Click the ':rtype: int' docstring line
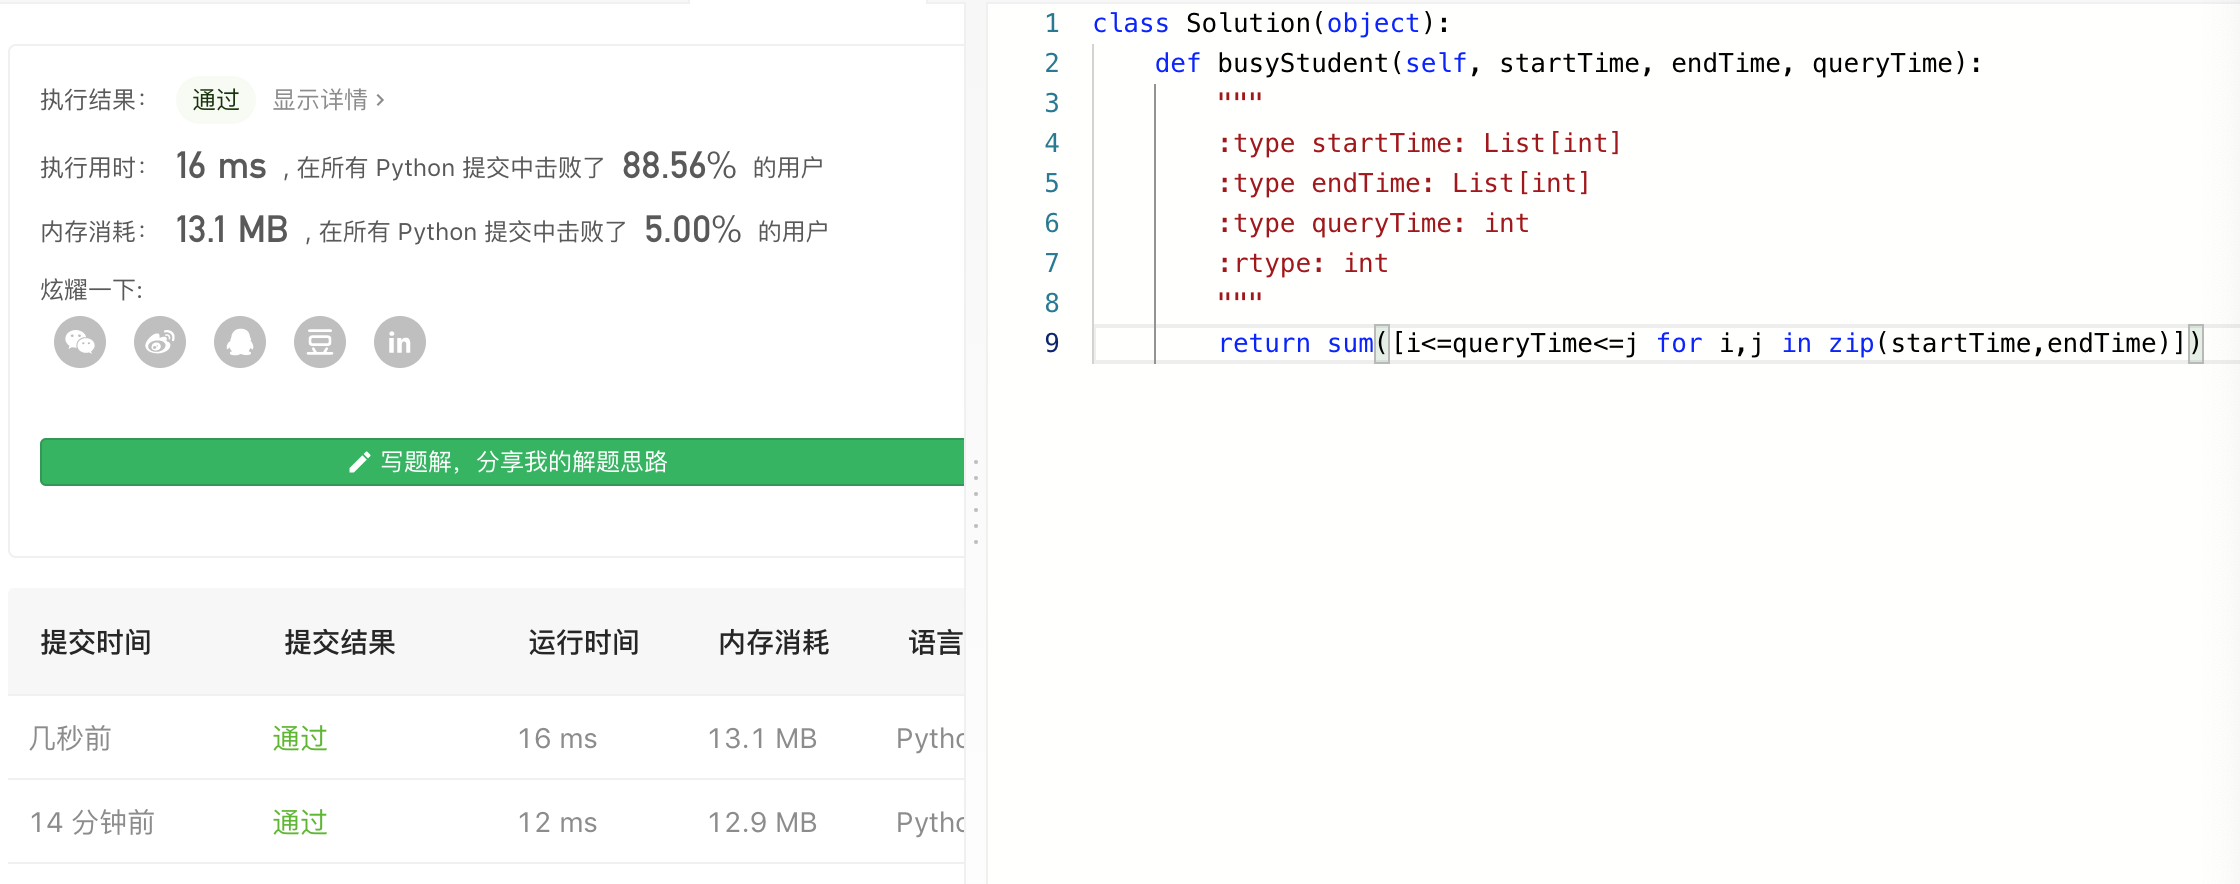 pyautogui.click(x=1303, y=263)
